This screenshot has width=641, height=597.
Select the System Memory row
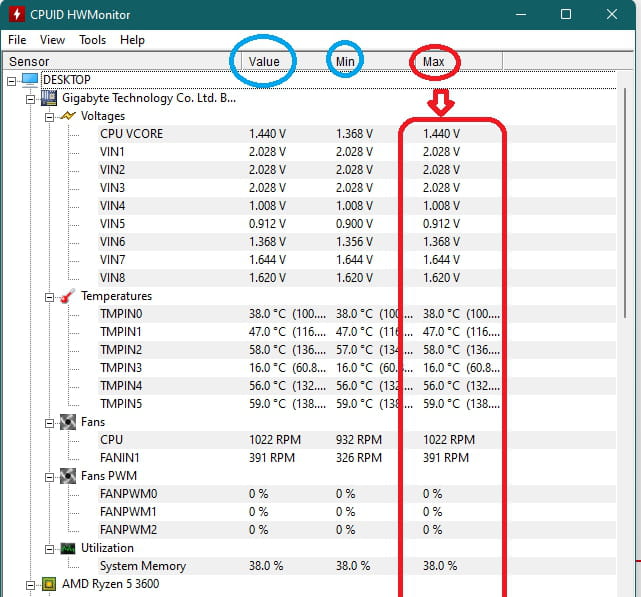click(x=356, y=566)
